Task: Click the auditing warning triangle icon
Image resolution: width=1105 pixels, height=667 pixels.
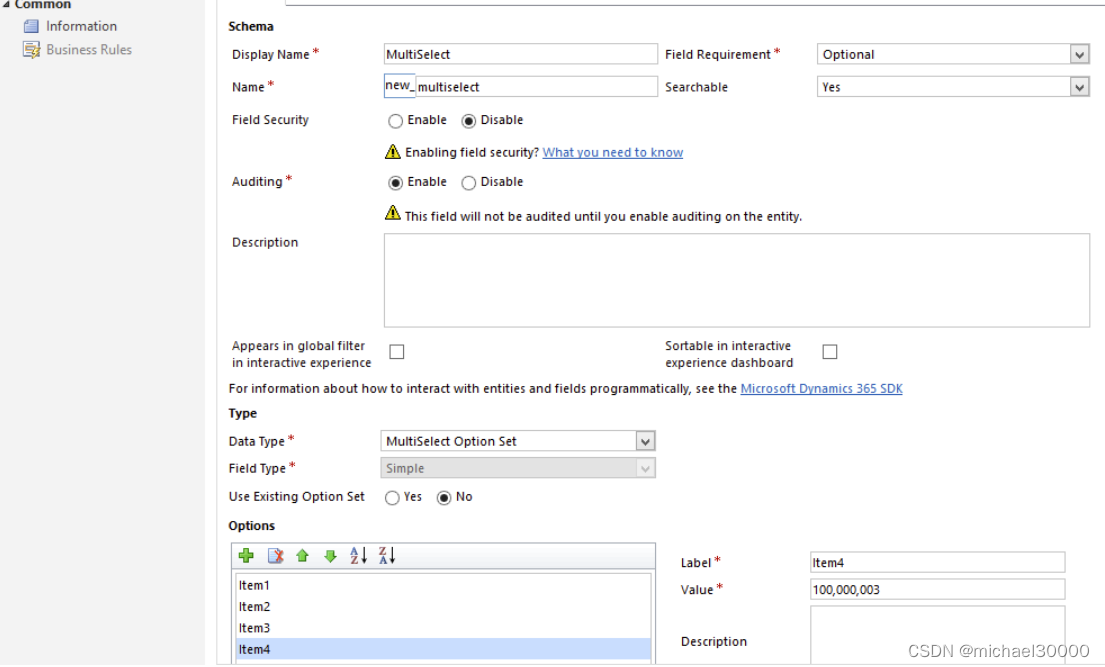Action: pos(392,216)
